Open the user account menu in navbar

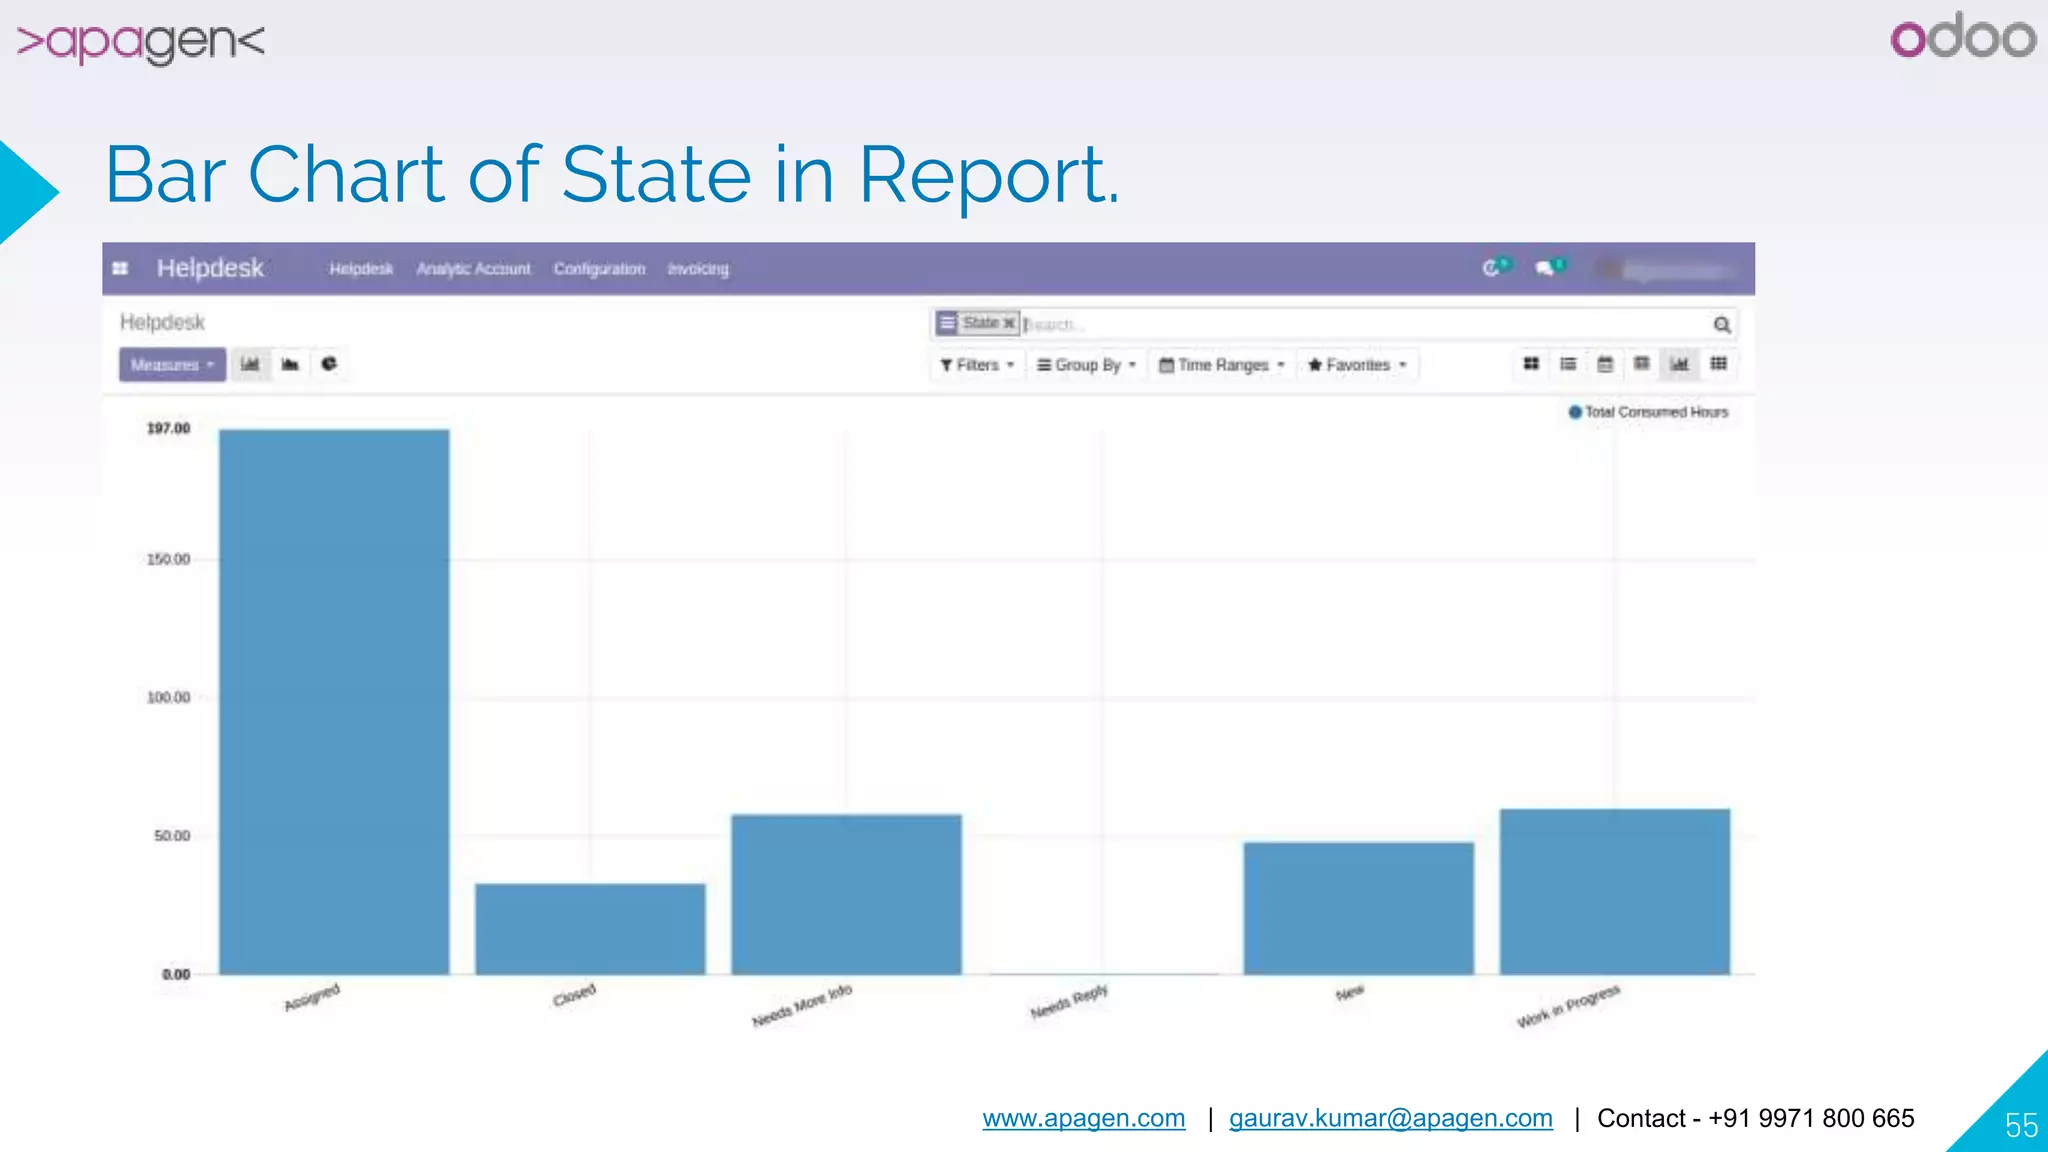pos(1666,269)
